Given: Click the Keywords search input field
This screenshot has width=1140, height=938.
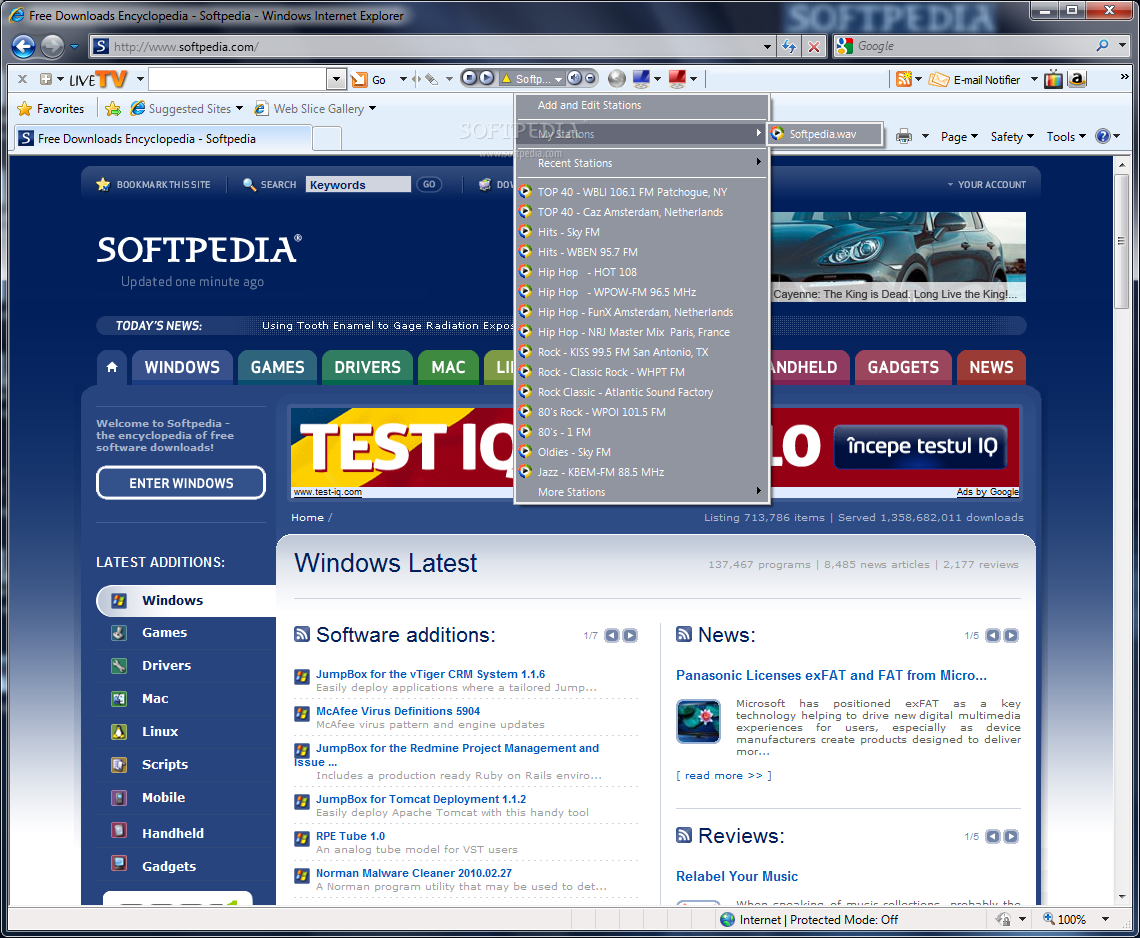Looking at the screenshot, I should tap(358, 185).
